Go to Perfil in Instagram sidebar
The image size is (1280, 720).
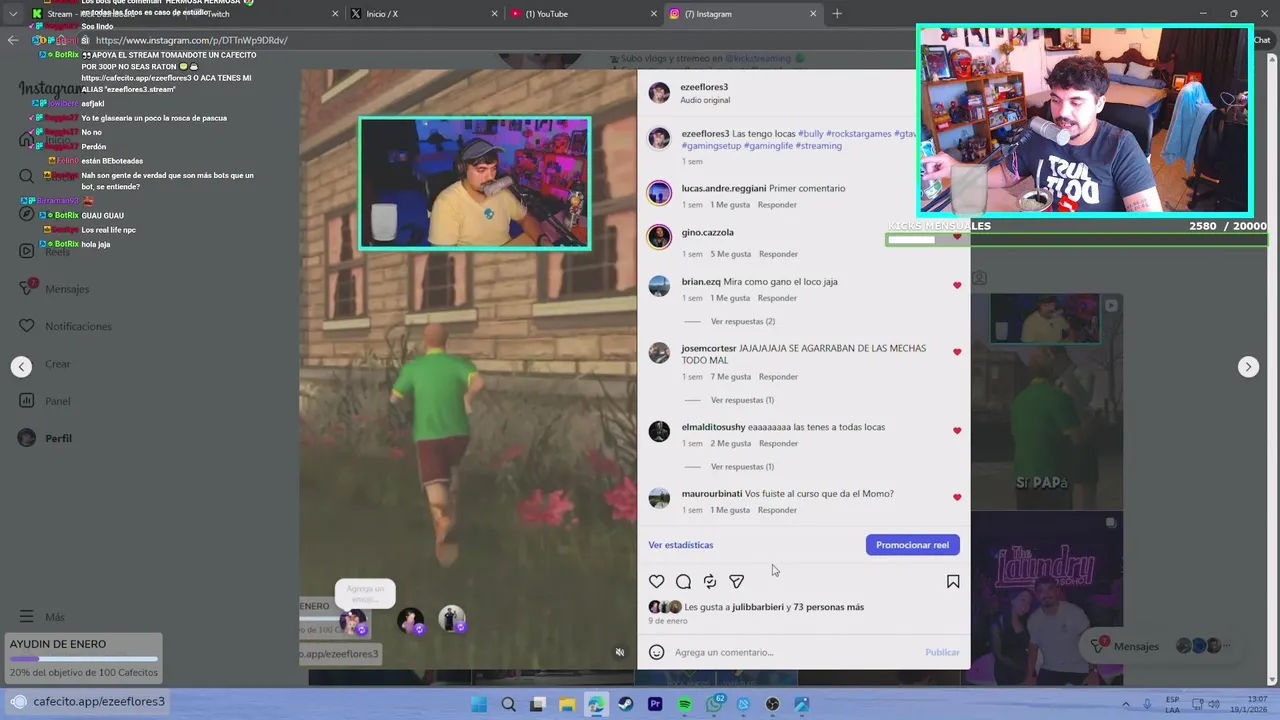point(46,438)
